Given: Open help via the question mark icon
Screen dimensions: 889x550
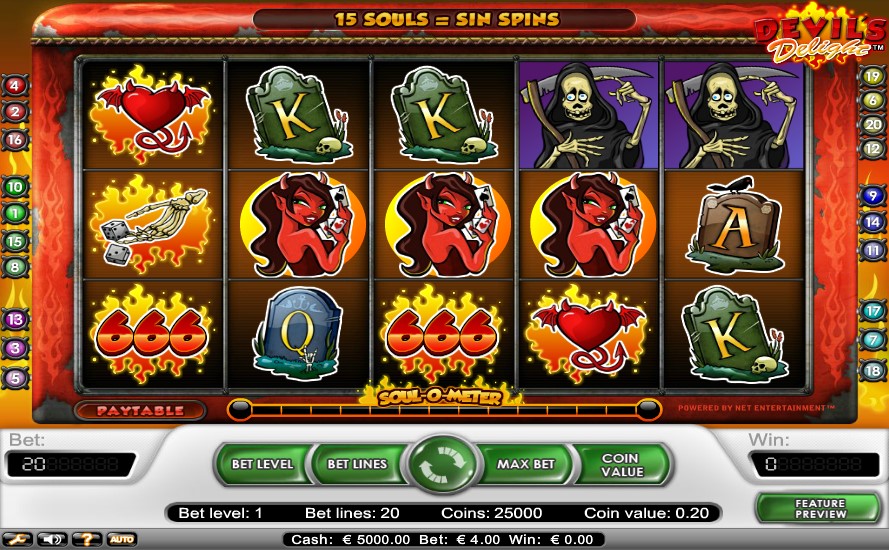Looking at the screenshot, I should point(86,539).
